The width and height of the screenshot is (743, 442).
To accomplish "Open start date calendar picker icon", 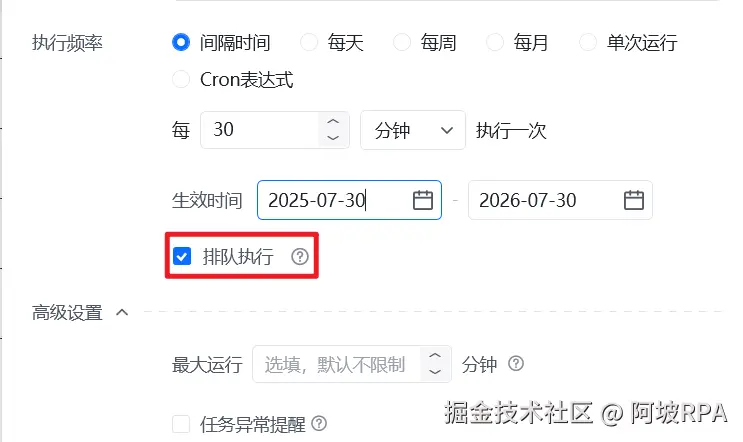I will [x=423, y=200].
